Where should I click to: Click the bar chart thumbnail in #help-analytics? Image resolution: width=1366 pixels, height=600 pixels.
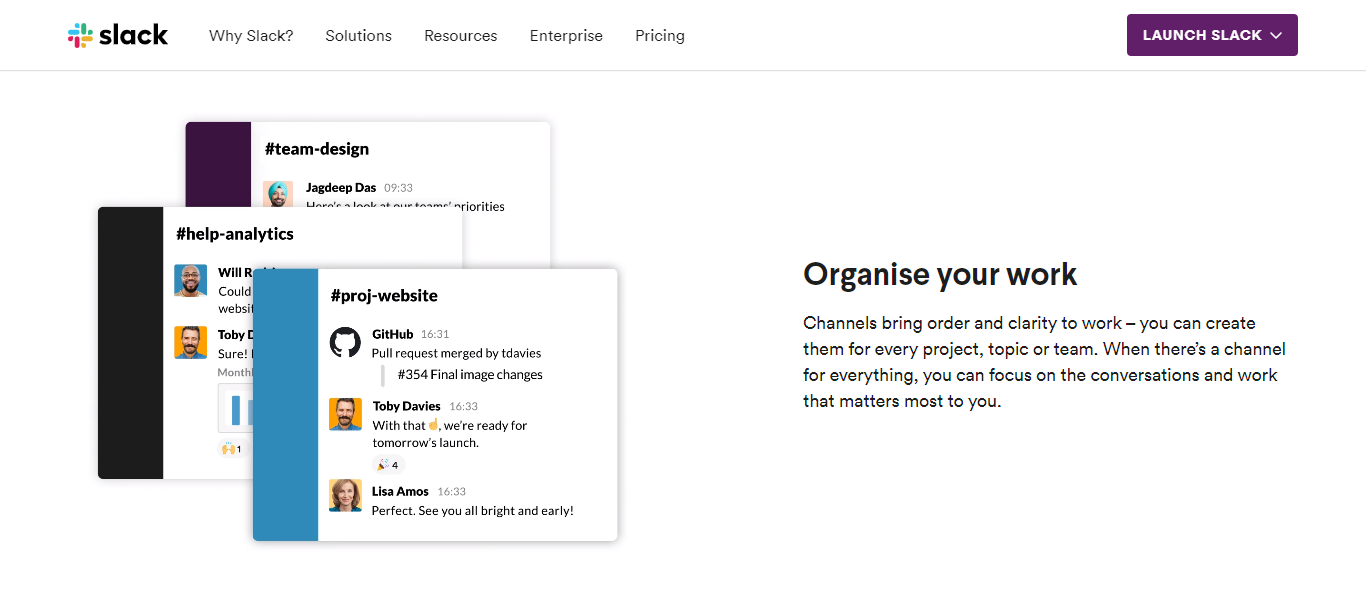click(236, 407)
